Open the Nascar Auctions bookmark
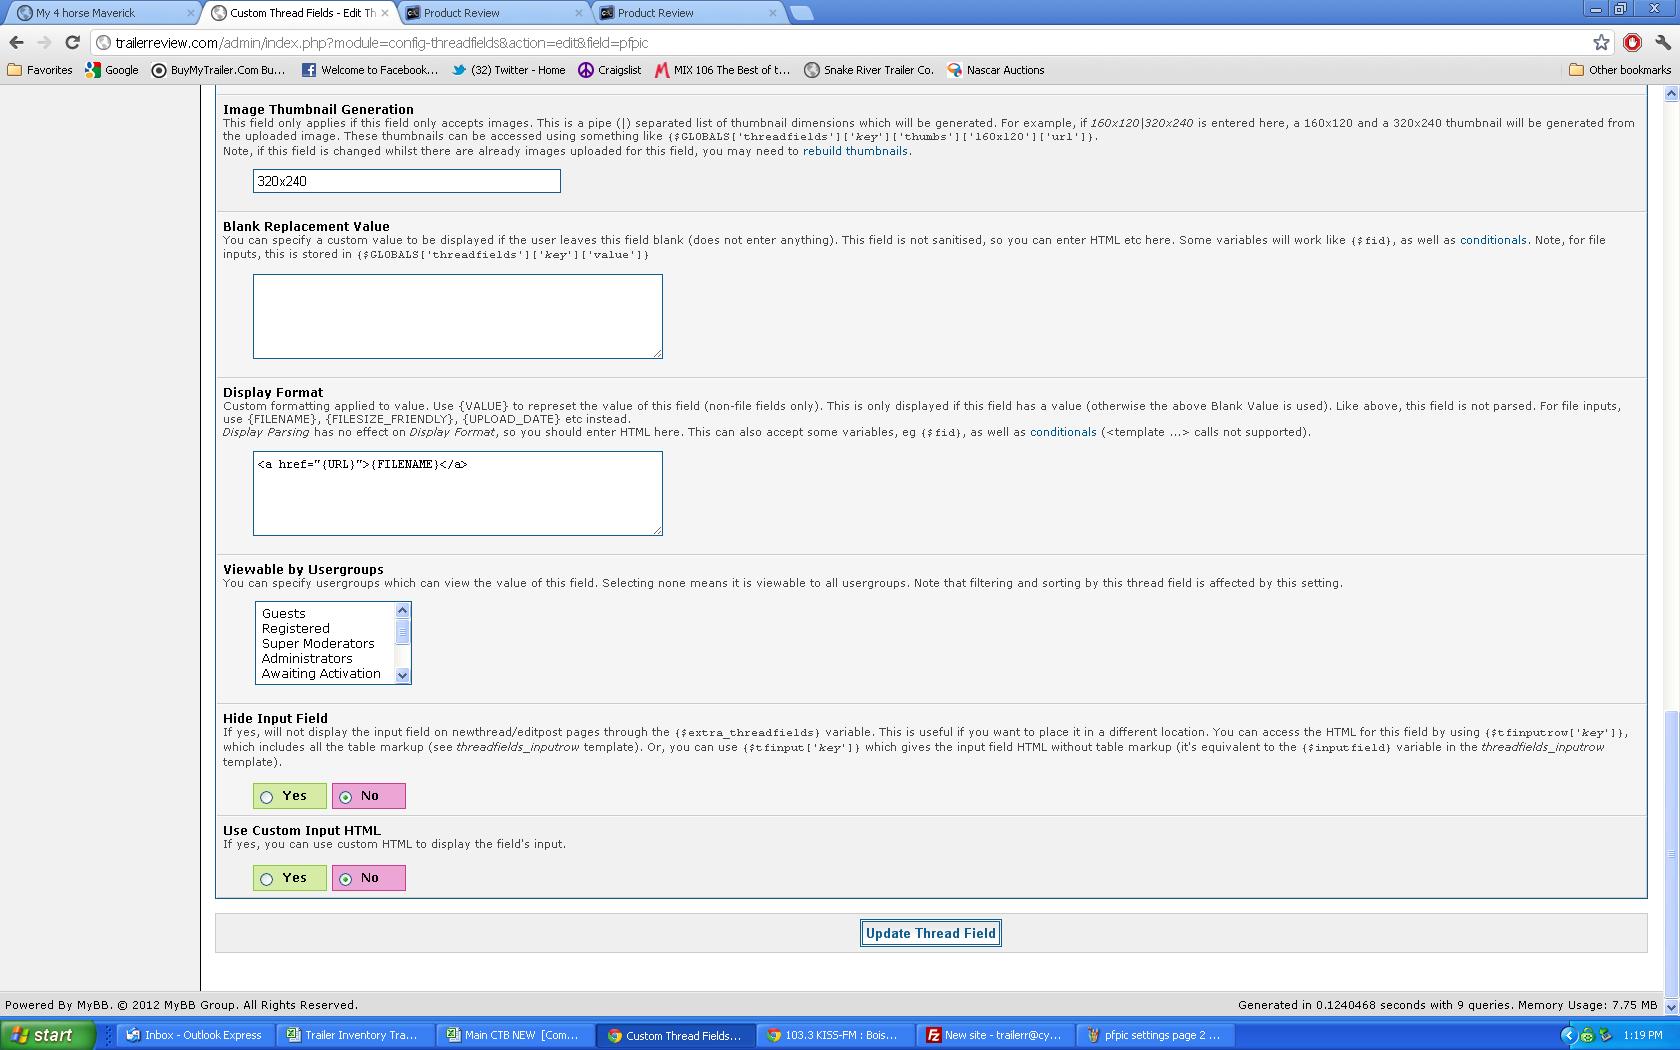 click(996, 70)
